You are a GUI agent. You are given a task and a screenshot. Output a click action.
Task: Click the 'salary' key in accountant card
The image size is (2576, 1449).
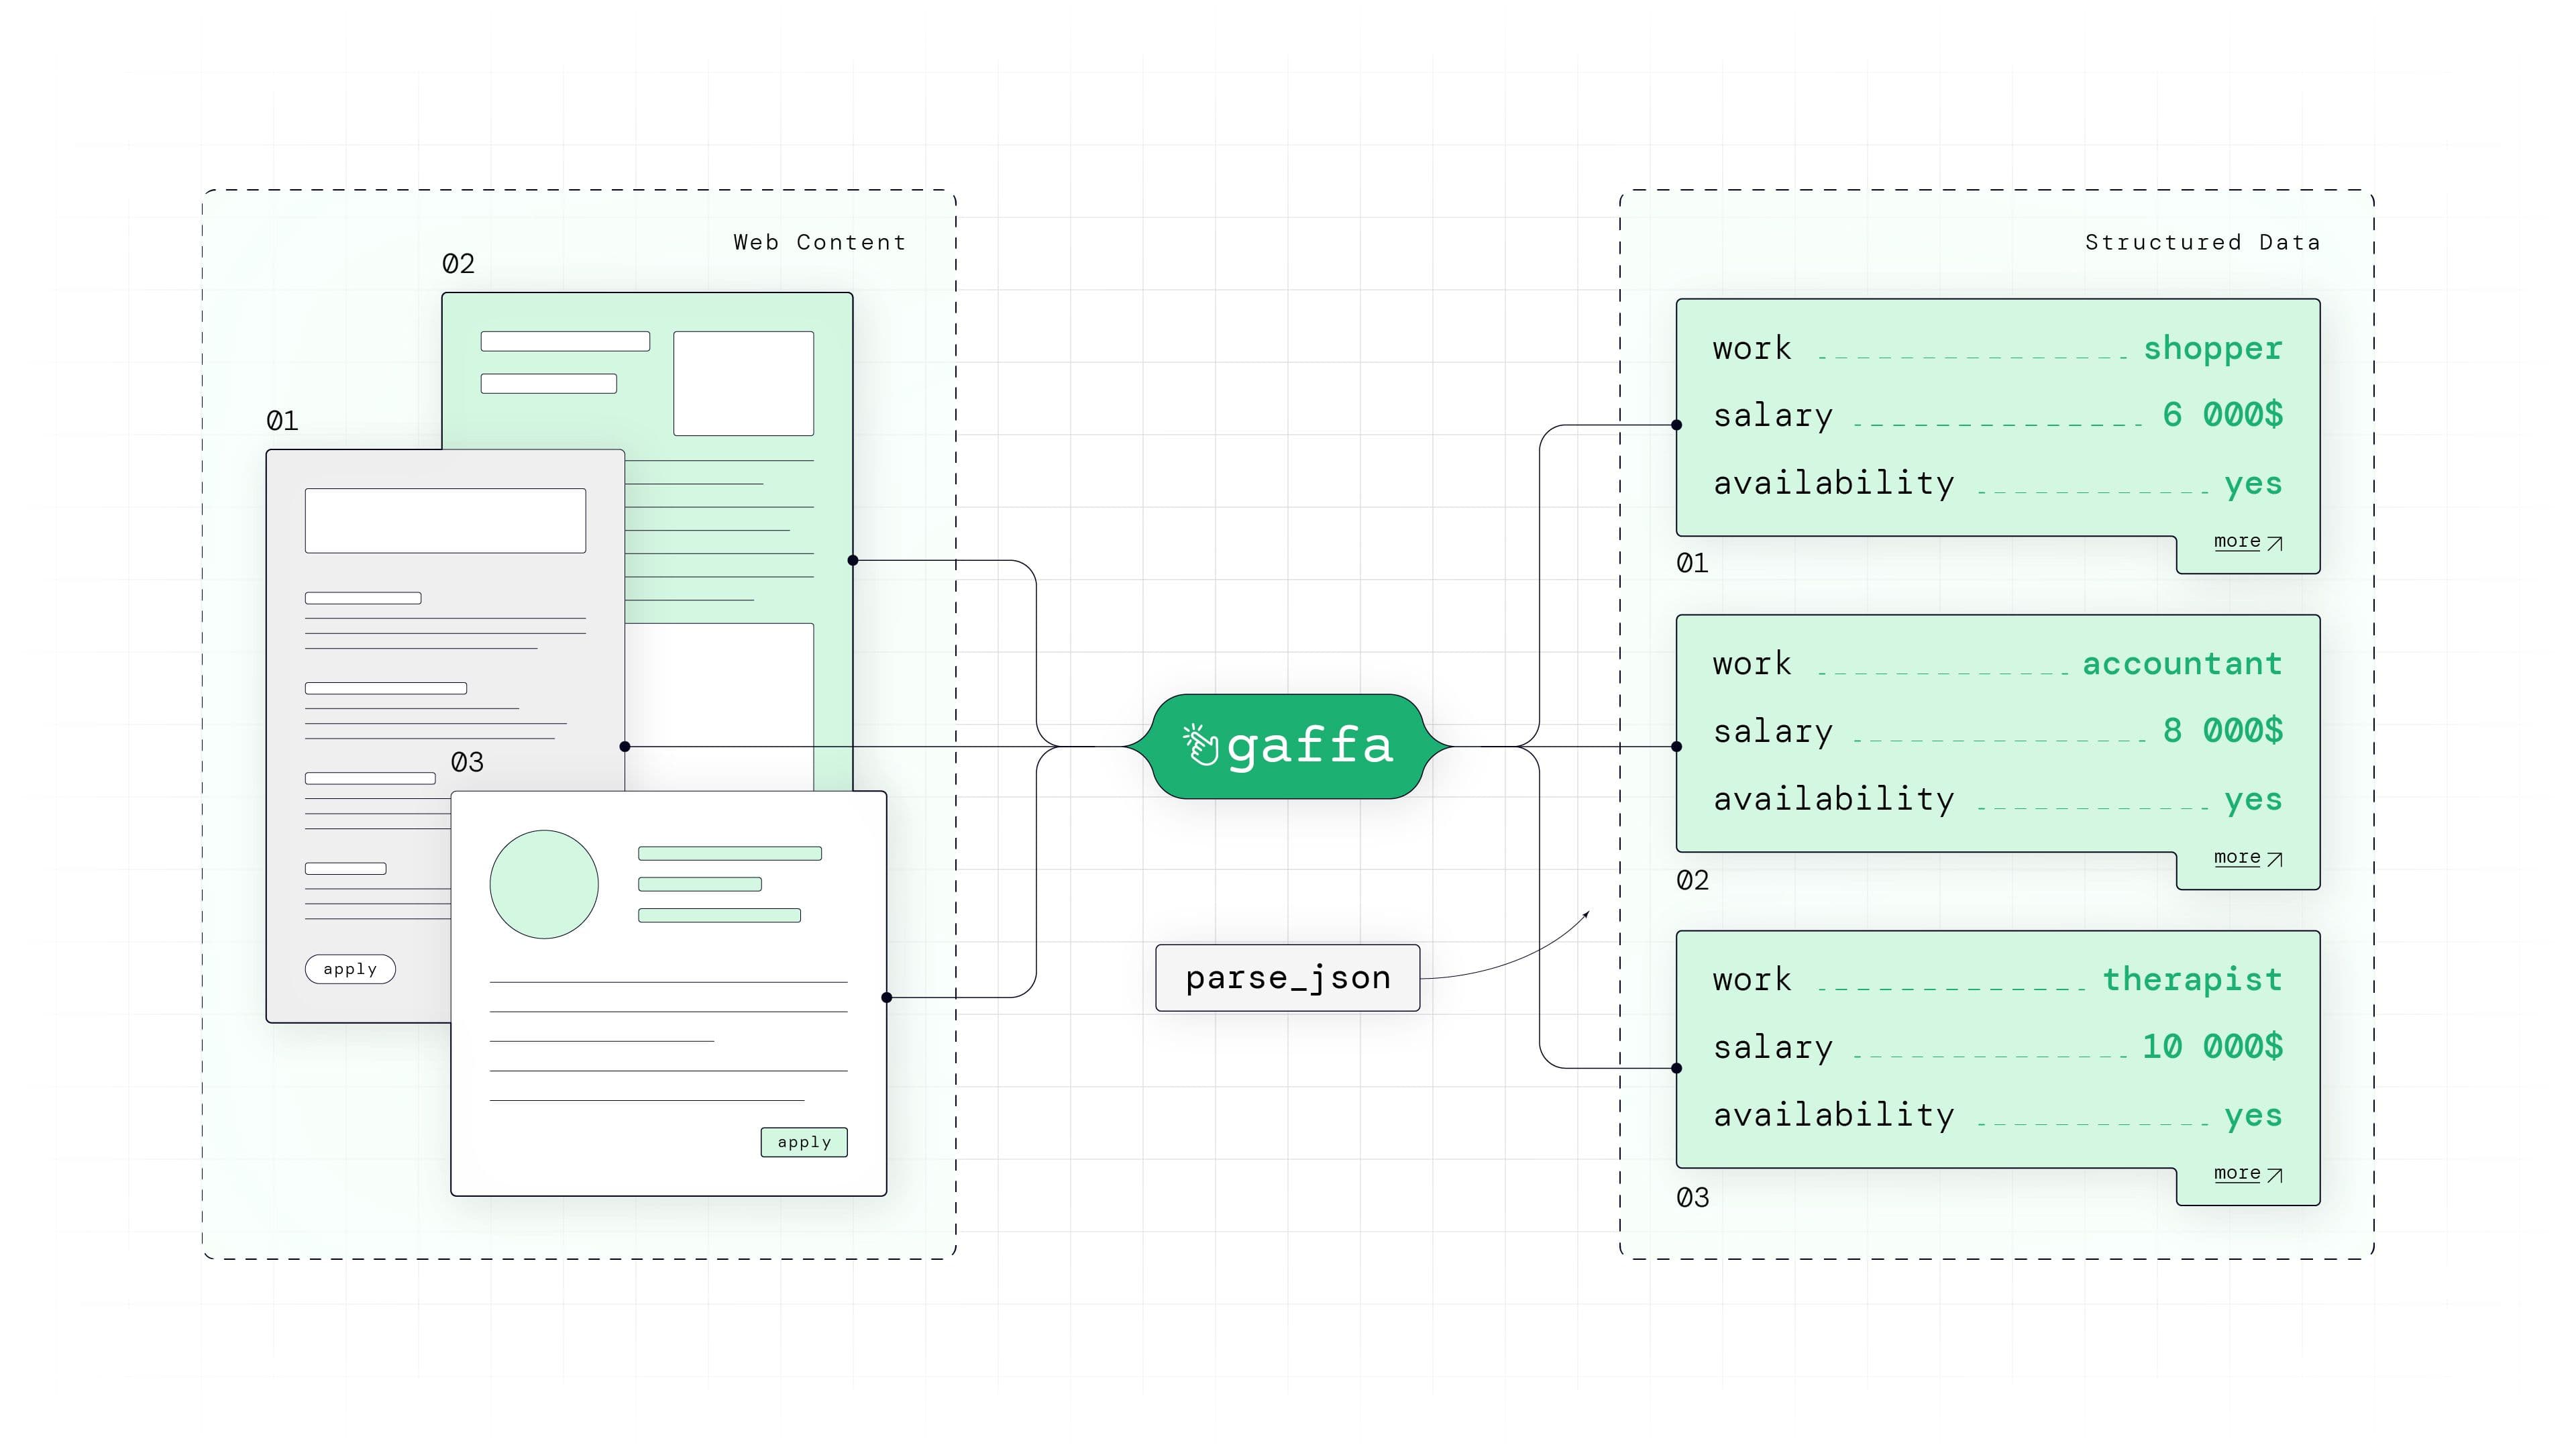[1773, 732]
